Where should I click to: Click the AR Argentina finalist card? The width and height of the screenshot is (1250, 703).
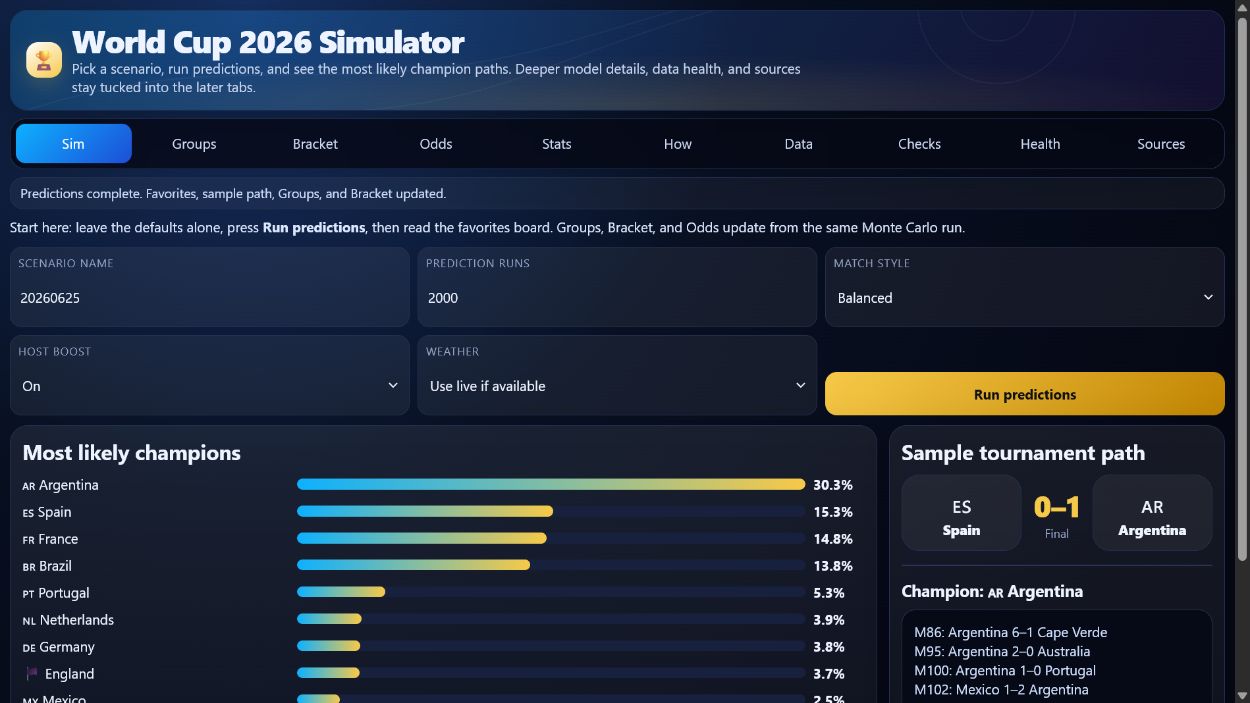1152,513
